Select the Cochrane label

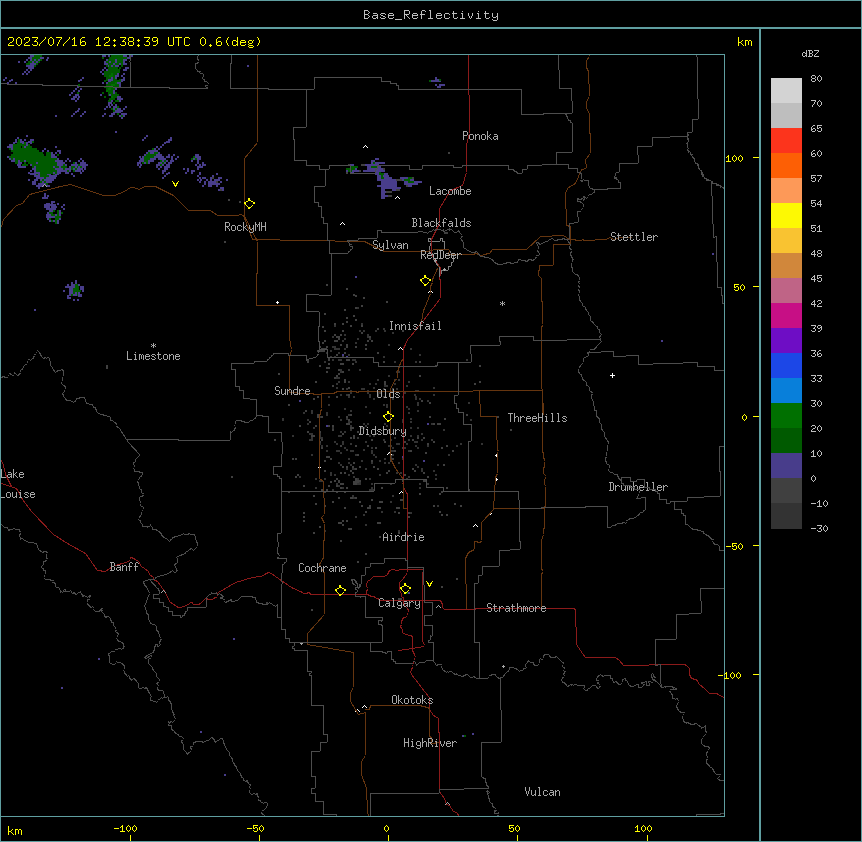[x=322, y=568]
